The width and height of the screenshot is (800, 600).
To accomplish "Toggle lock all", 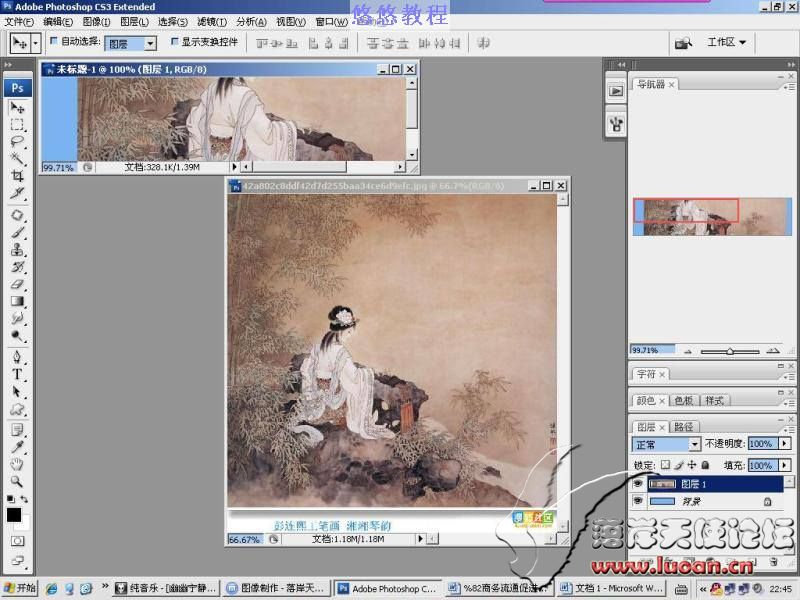I will 705,465.
